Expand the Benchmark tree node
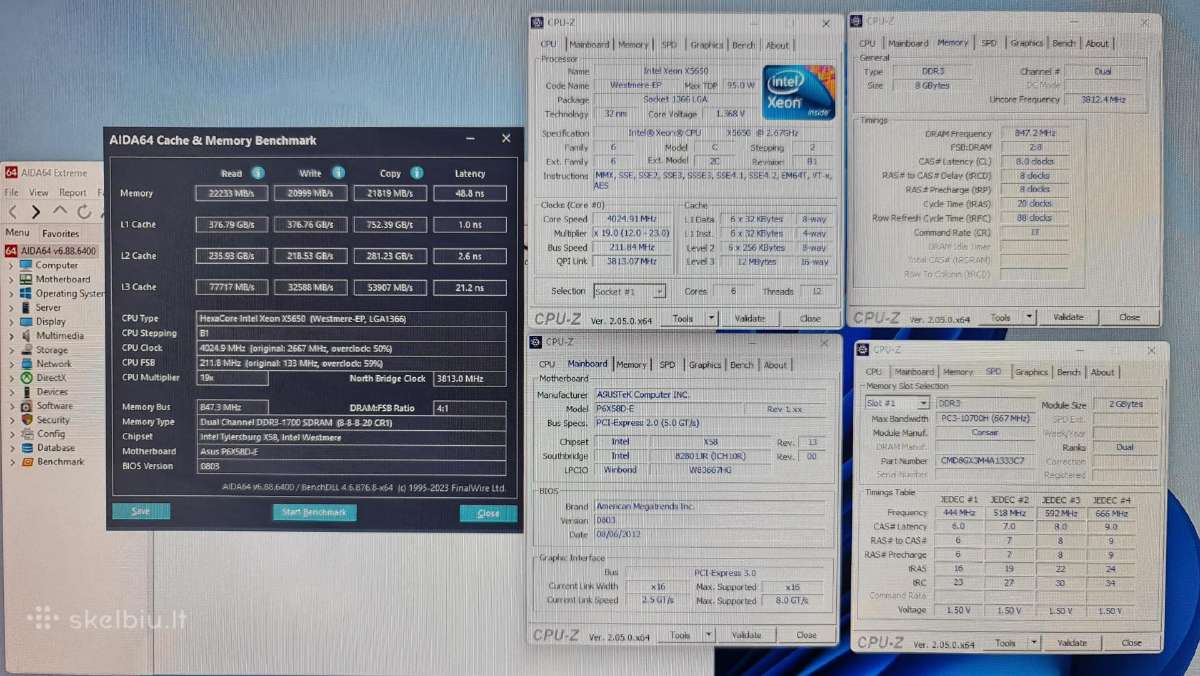Image resolution: width=1200 pixels, height=676 pixels. pyautogui.click(x=11, y=462)
